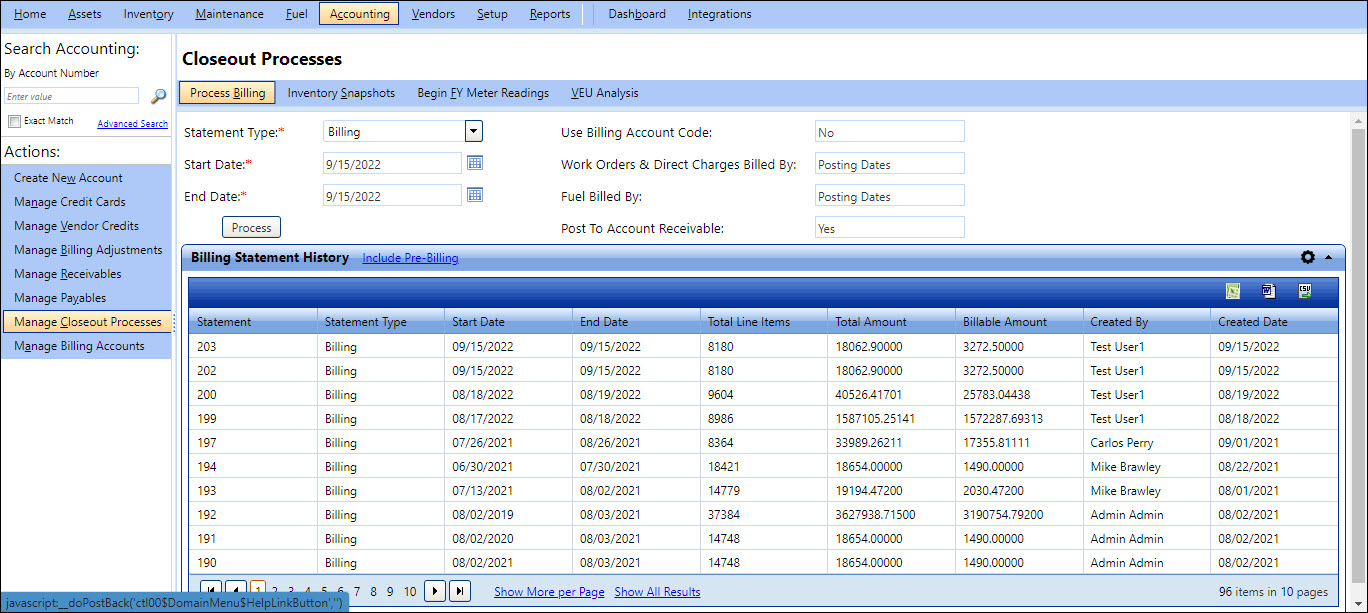This screenshot has height=613, width=1368.
Task: Open the Vendors menu
Action: 433,14
